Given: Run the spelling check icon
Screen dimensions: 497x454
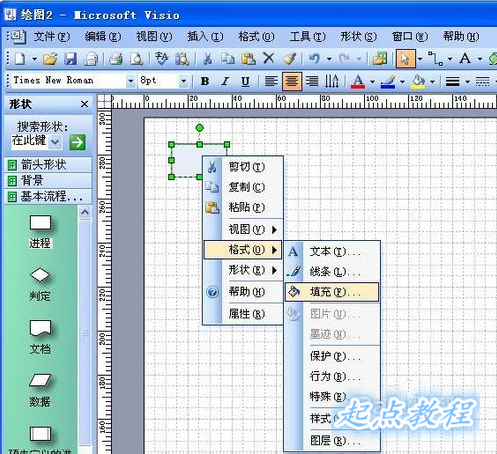Looking at the screenshot, I should tap(162, 59).
